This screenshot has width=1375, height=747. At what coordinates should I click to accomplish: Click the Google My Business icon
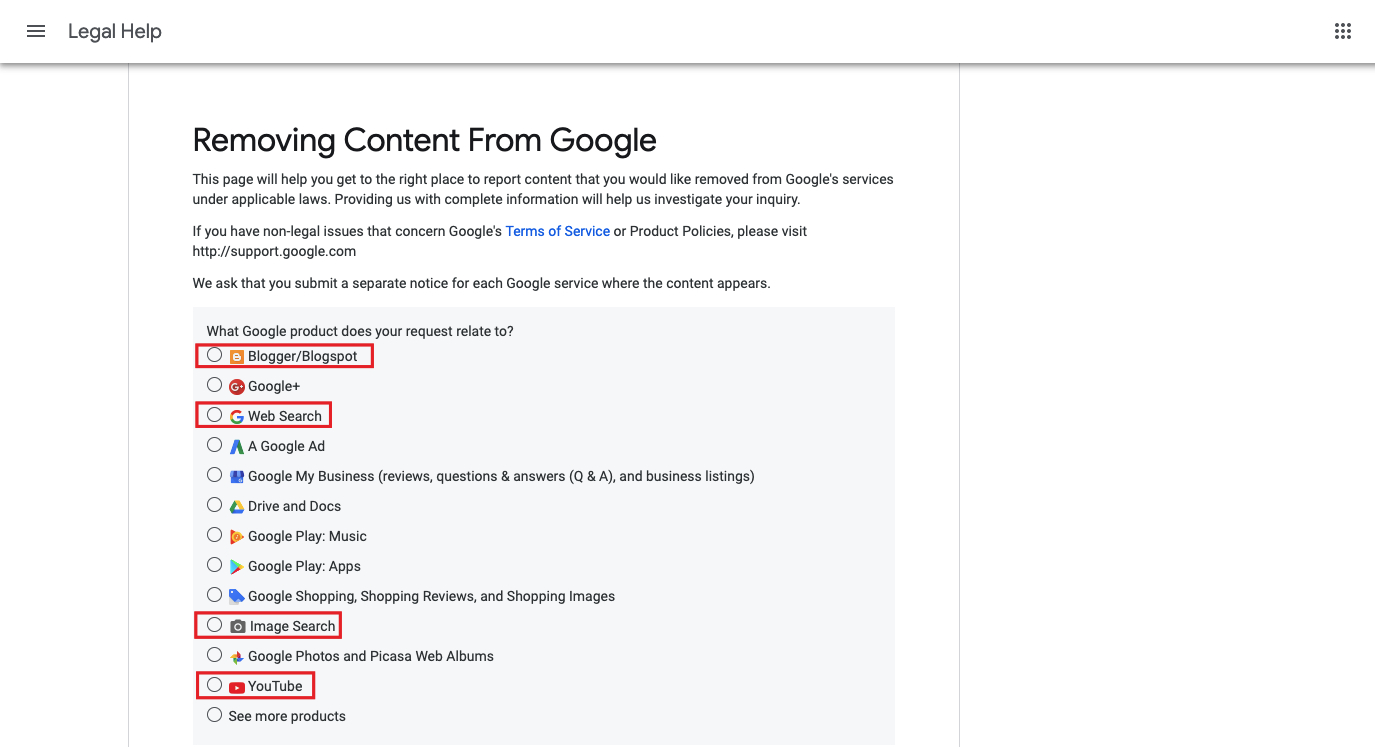237,476
